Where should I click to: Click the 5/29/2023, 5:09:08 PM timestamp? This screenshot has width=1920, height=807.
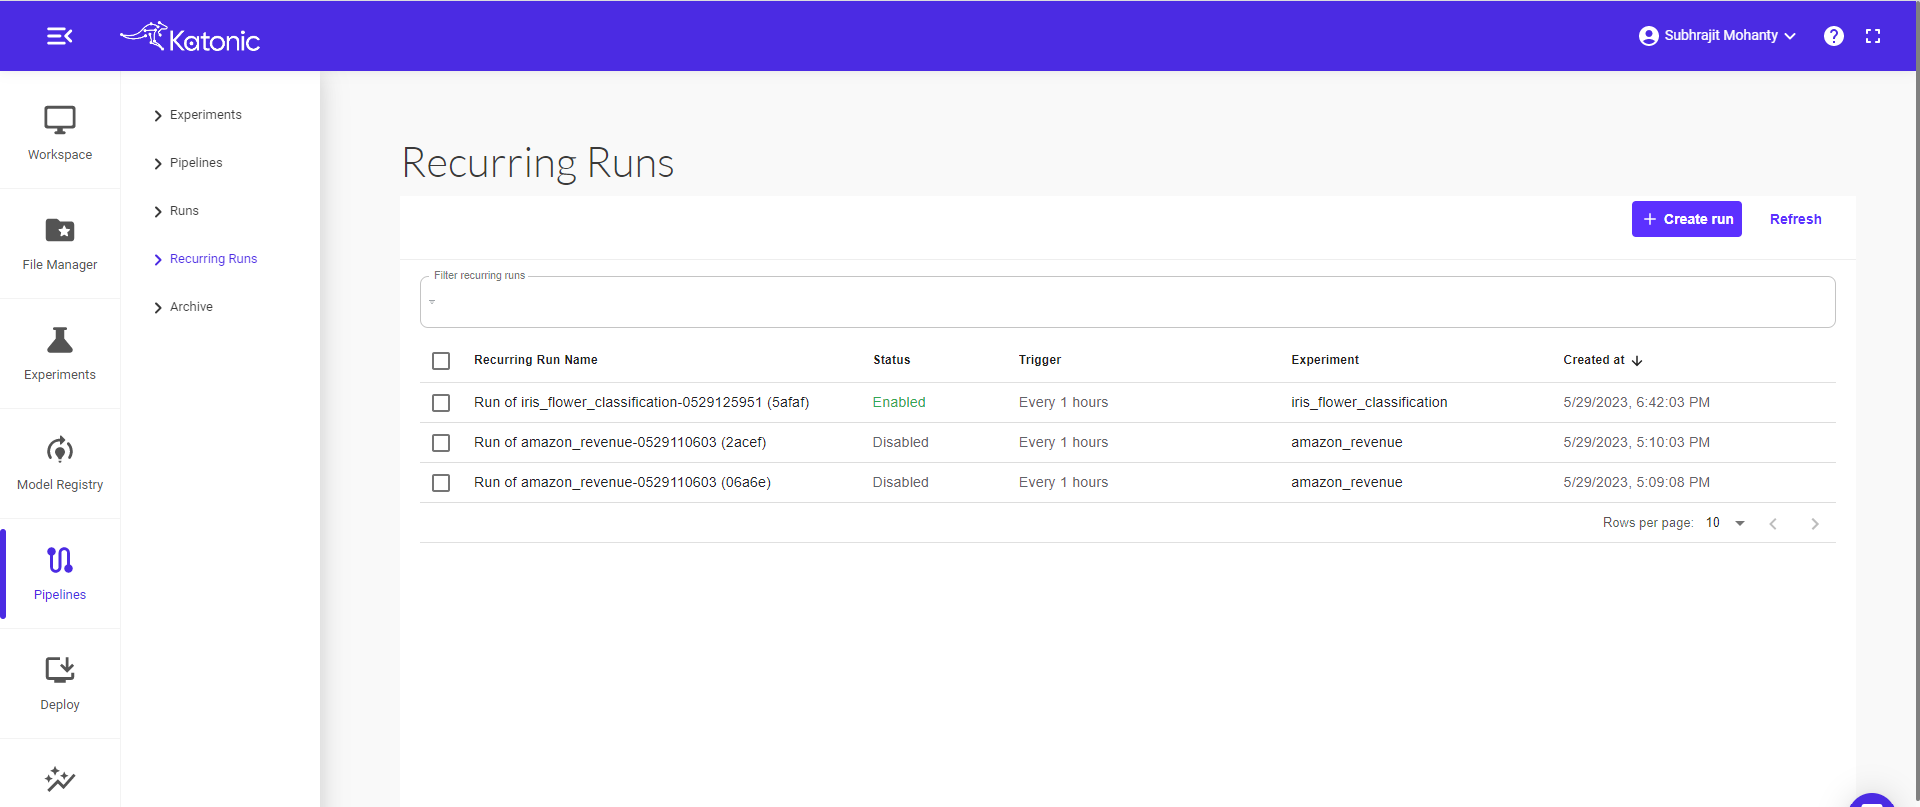[1637, 482]
